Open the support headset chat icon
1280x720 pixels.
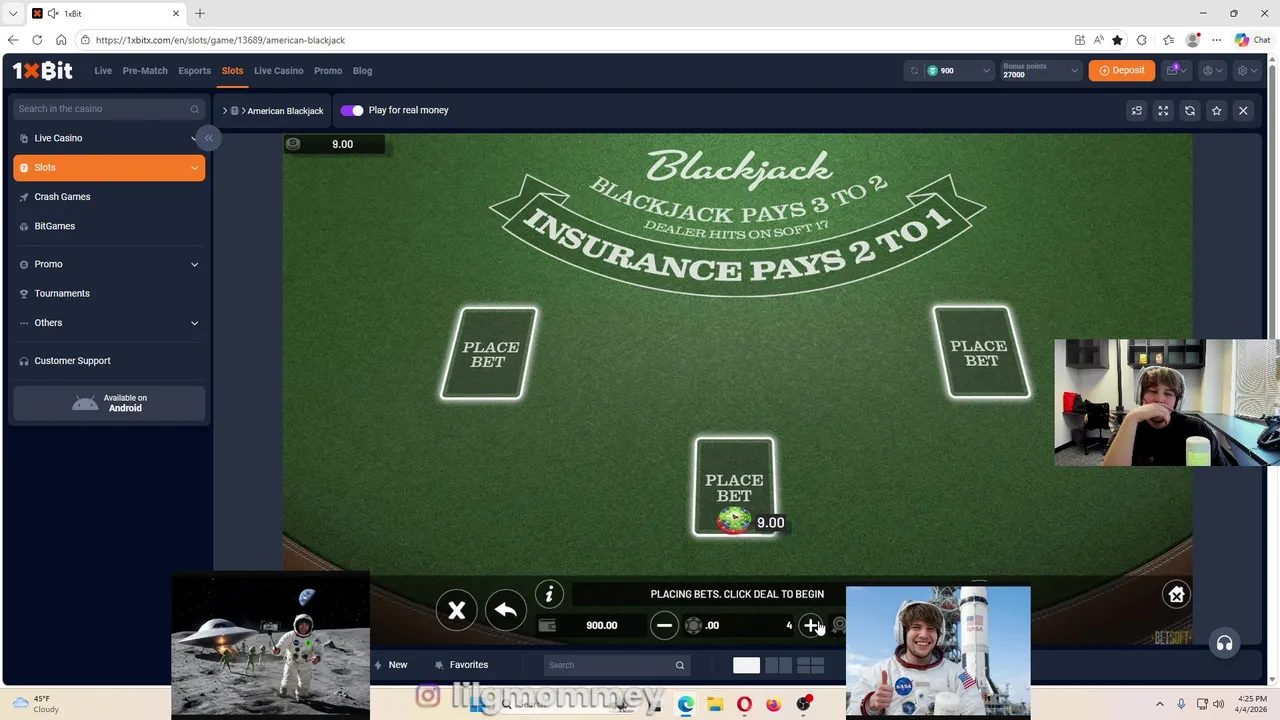pyautogui.click(x=1224, y=643)
